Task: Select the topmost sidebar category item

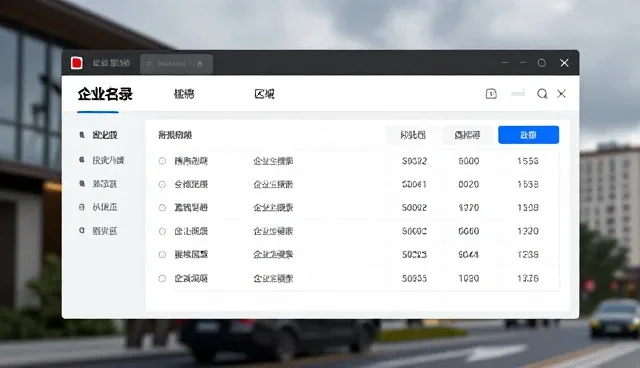Action: [98, 135]
